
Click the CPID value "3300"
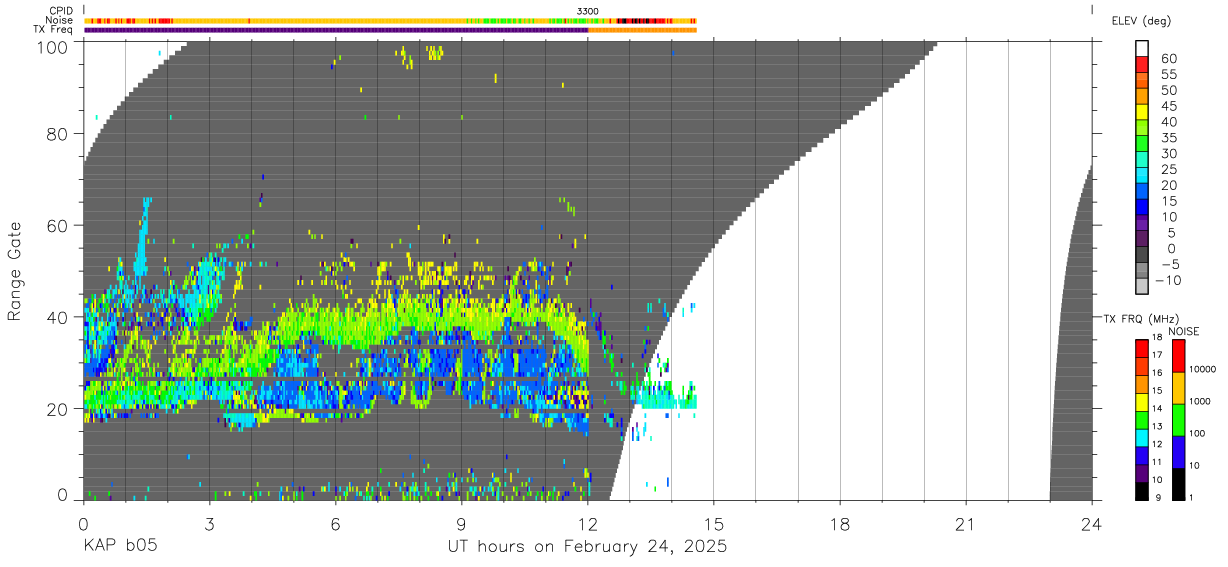coord(588,10)
